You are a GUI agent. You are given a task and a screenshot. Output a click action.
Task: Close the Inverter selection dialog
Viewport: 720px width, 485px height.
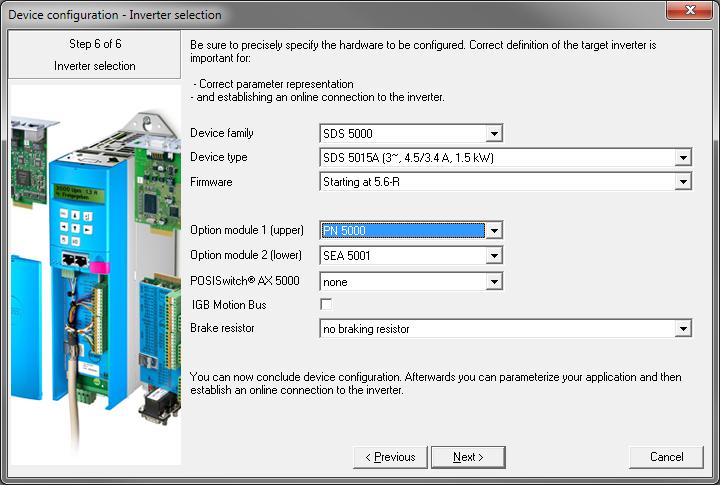point(690,10)
